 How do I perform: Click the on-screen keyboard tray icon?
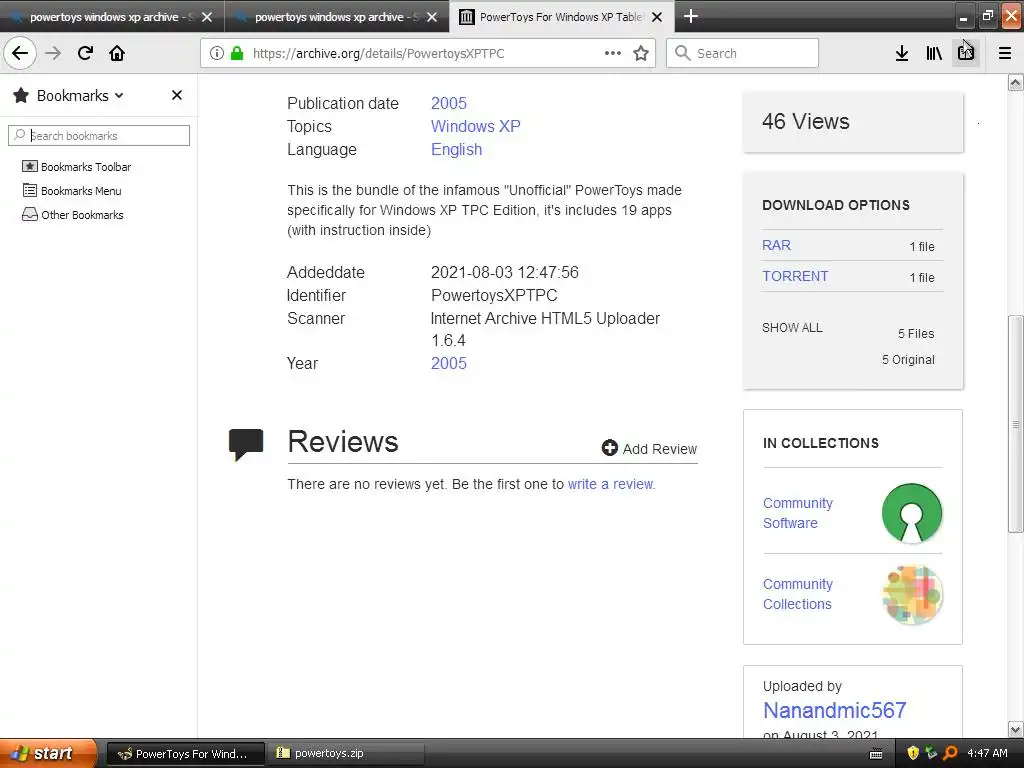(876, 754)
